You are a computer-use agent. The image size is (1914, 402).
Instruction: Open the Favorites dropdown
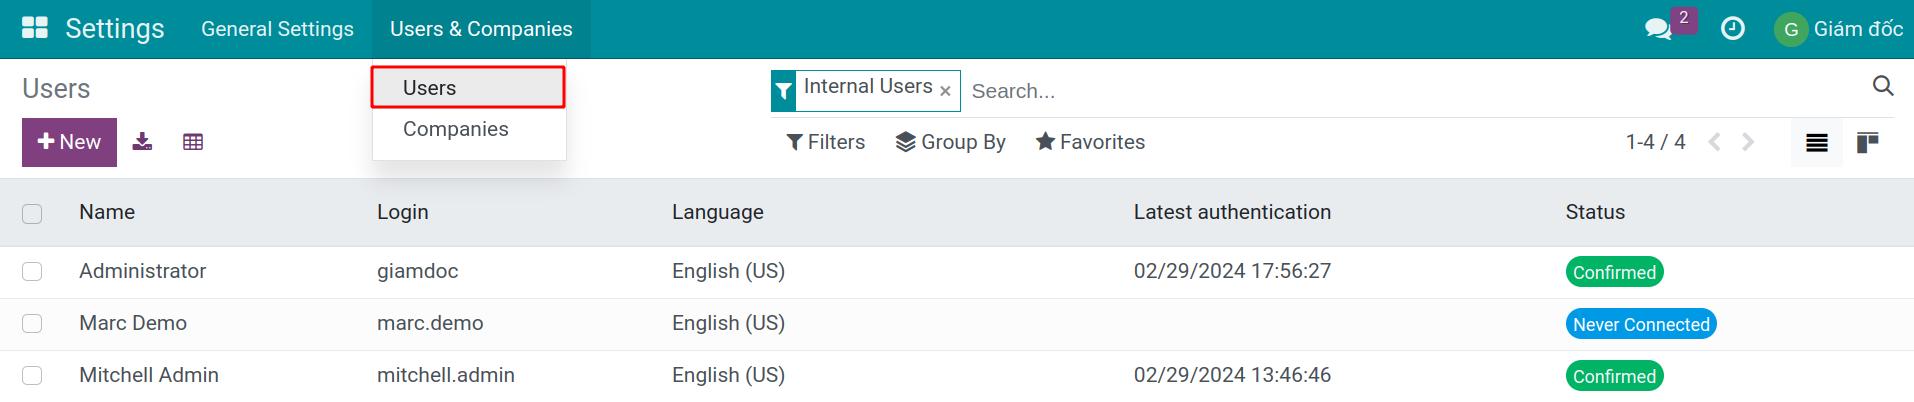click(x=1090, y=142)
